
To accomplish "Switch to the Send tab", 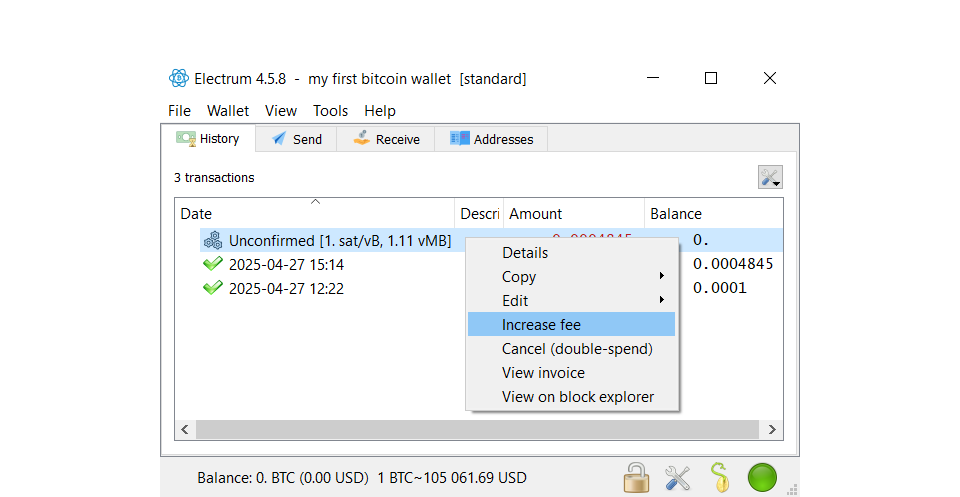I will point(296,139).
